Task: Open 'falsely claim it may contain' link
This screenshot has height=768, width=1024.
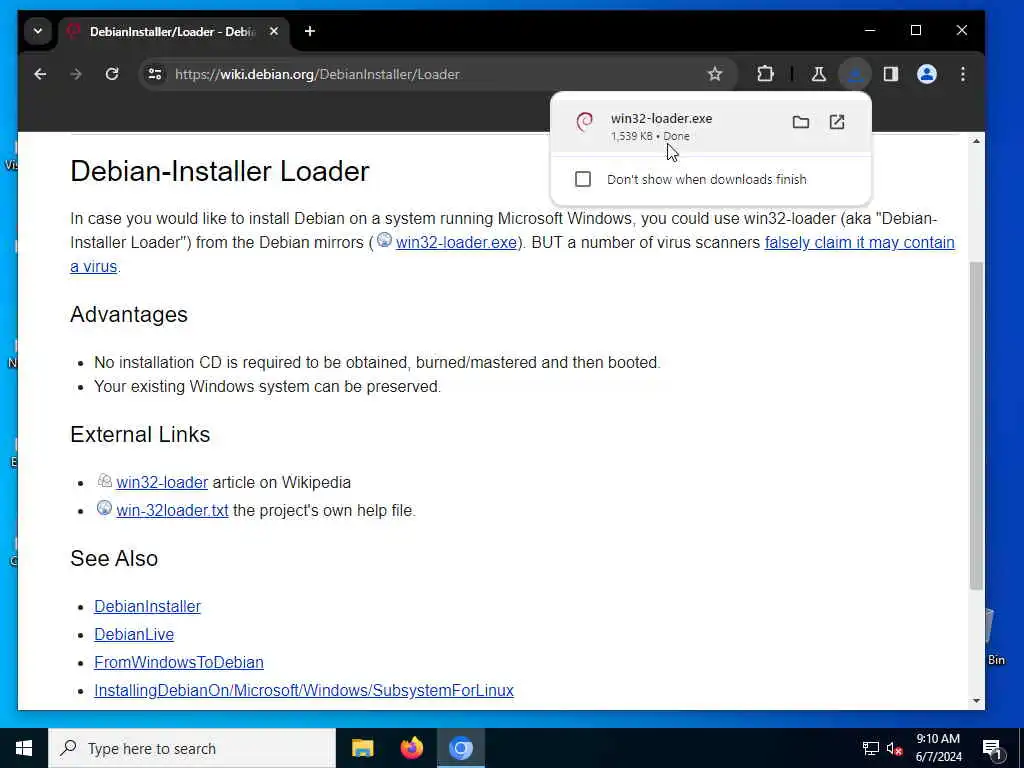Action: [859, 242]
